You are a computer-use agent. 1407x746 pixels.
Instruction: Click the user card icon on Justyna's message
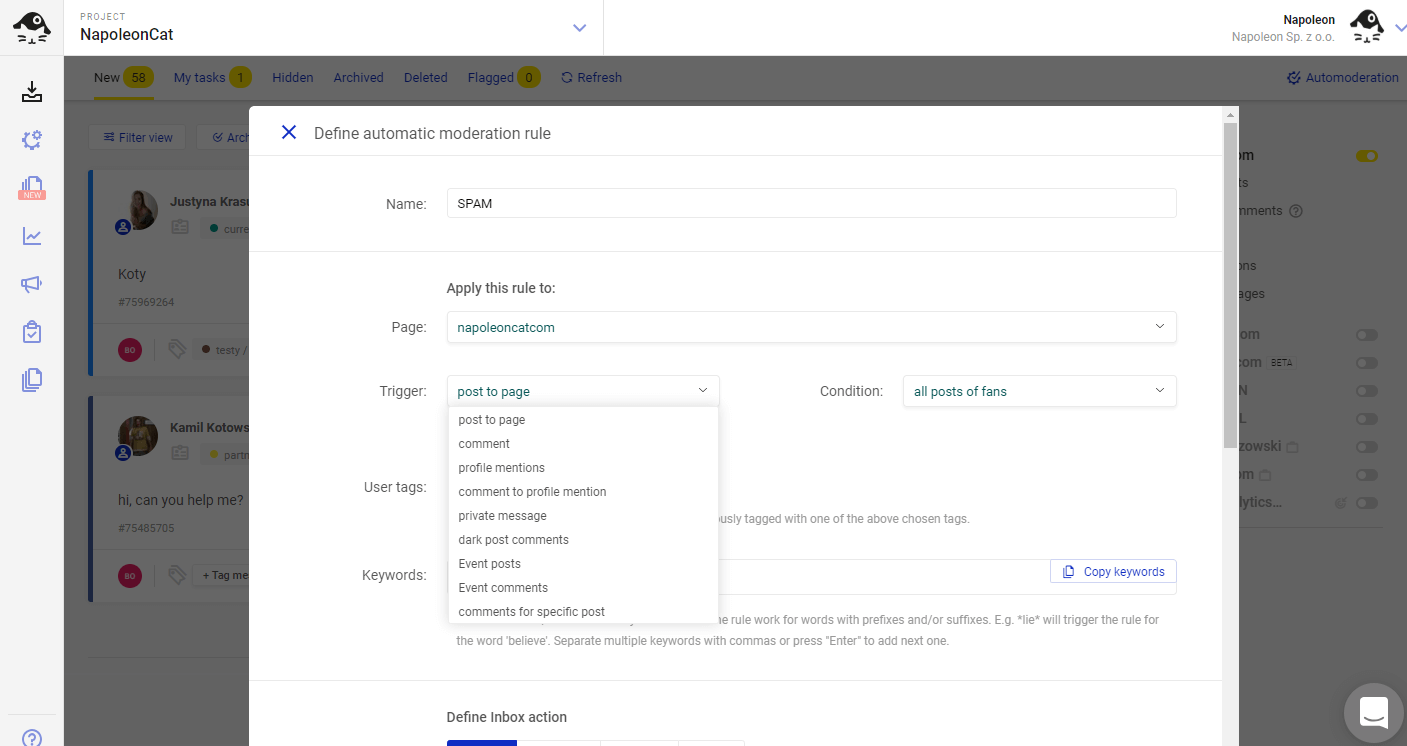[x=180, y=227]
